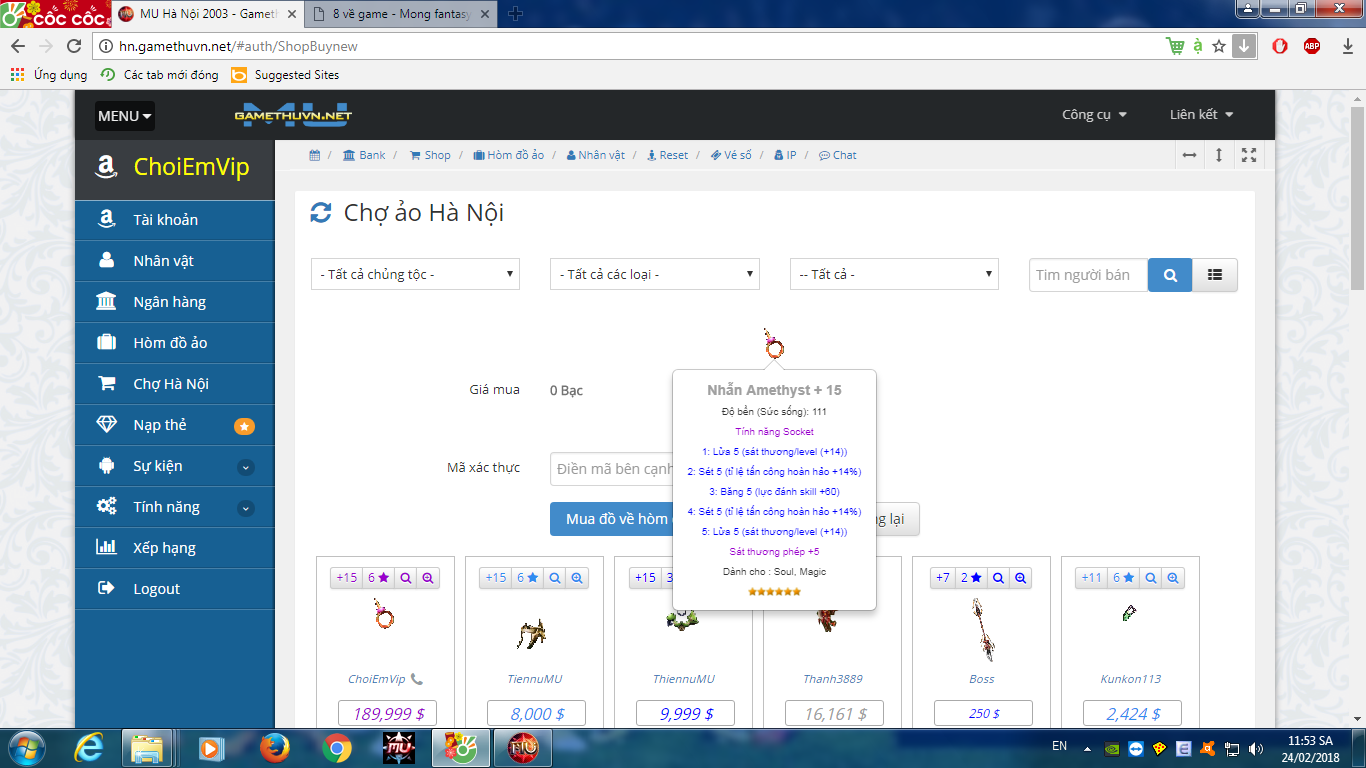Zoom-in icon on Kunkon113 item card
Screen dimensions: 1366x768
tap(1173, 578)
